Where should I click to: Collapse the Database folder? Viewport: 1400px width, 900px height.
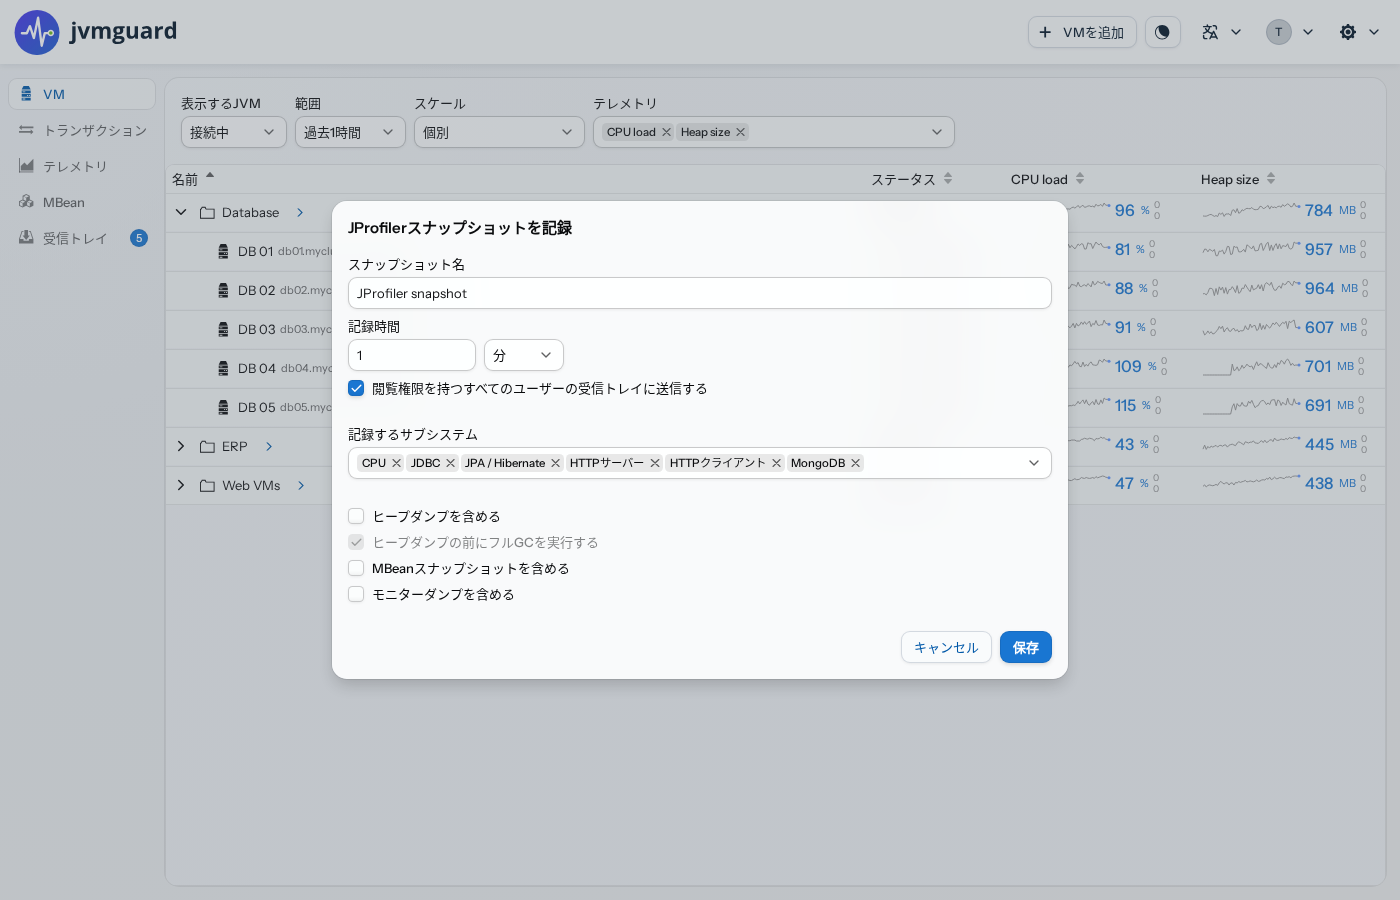[x=181, y=212]
